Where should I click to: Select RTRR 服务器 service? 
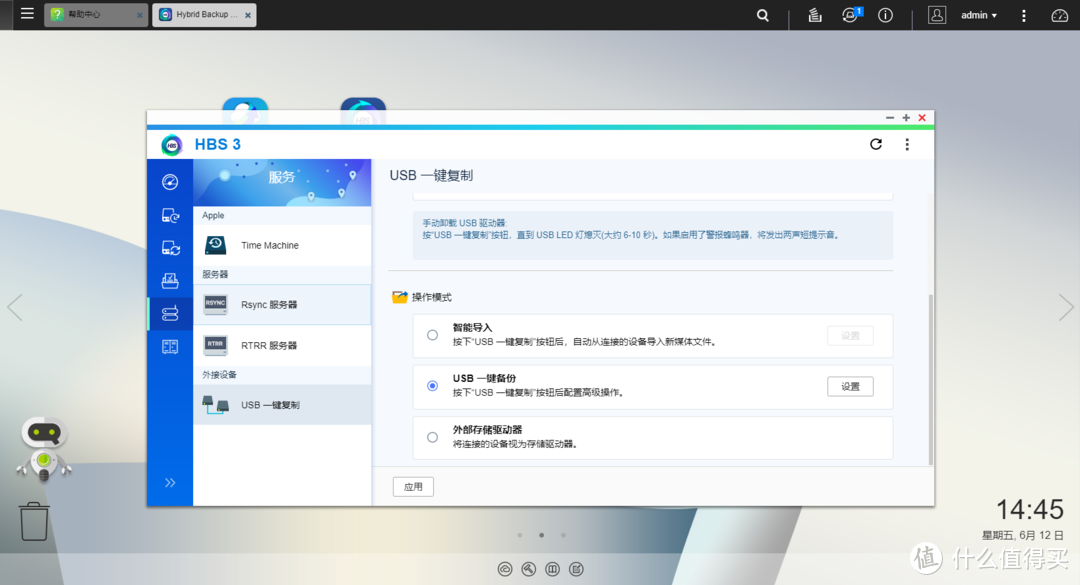[282, 345]
